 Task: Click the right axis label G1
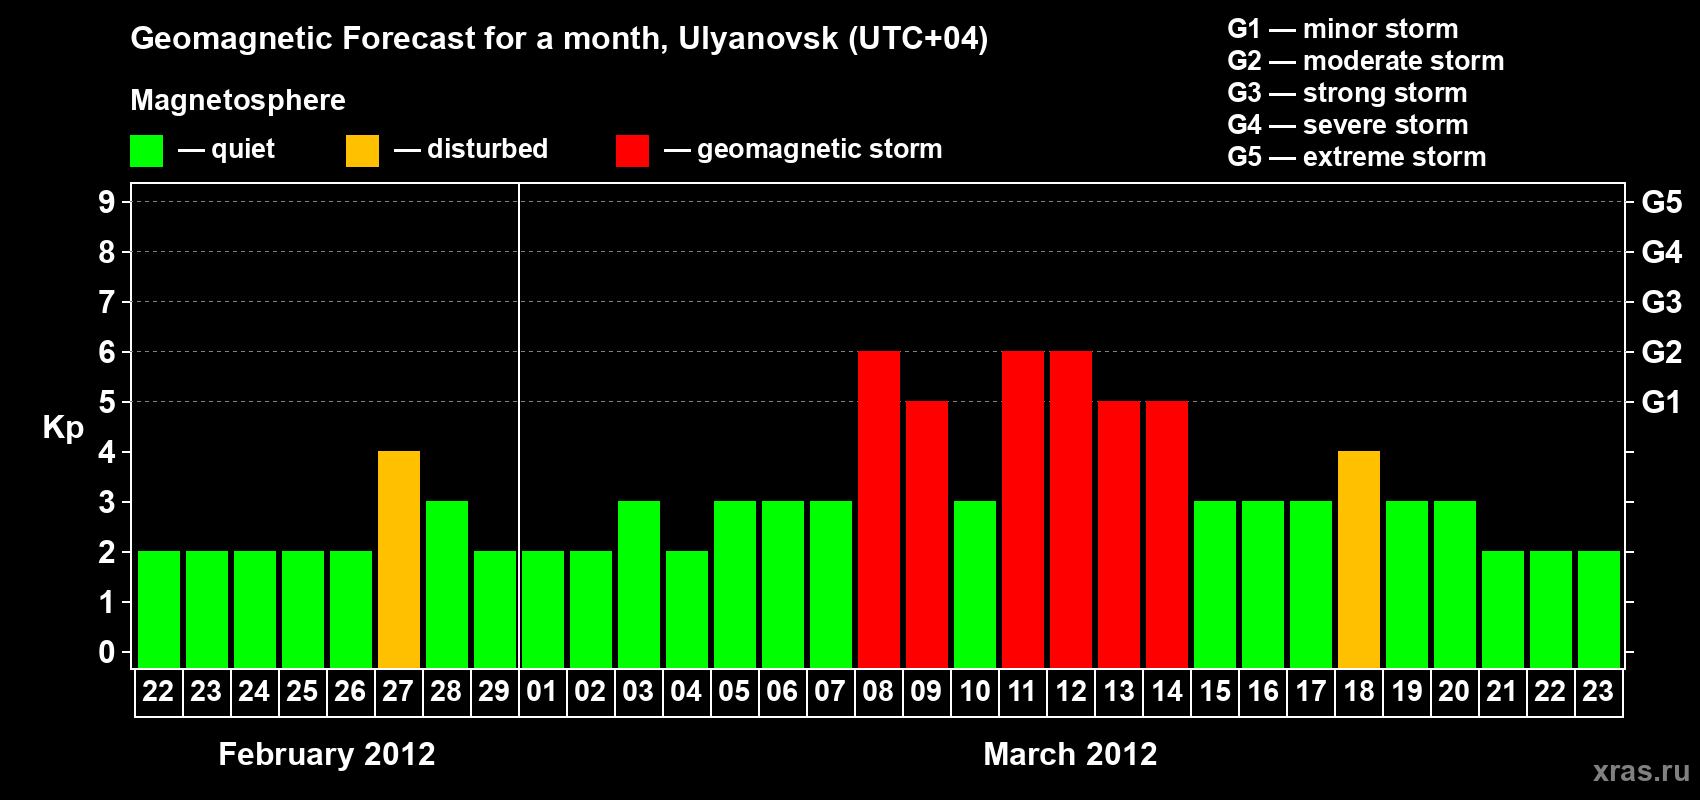click(1662, 402)
